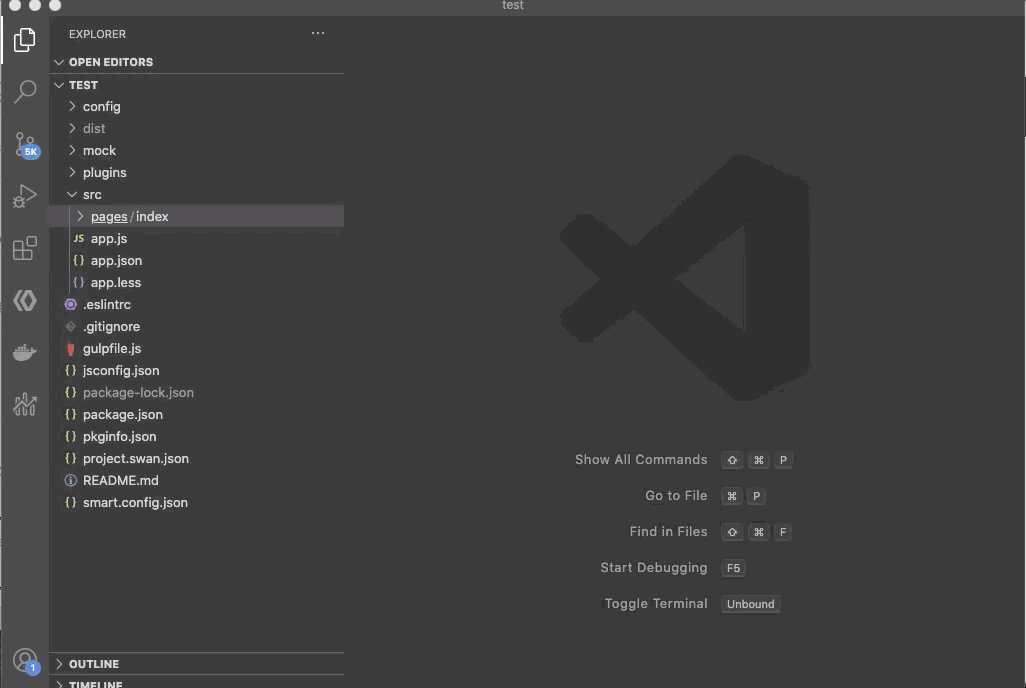The image size is (1026, 688).
Task: Expand the mock folder
Action: [x=73, y=151]
